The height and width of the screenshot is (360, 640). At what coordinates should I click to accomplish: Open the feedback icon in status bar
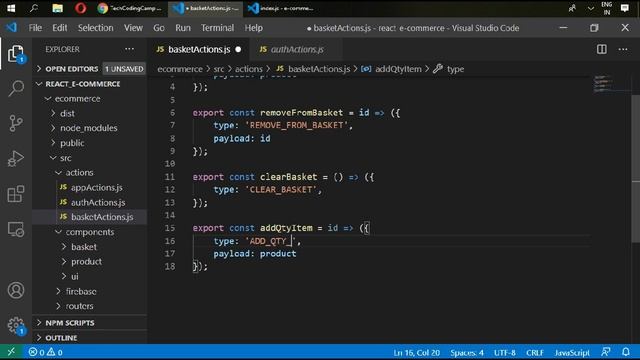(x=606, y=352)
